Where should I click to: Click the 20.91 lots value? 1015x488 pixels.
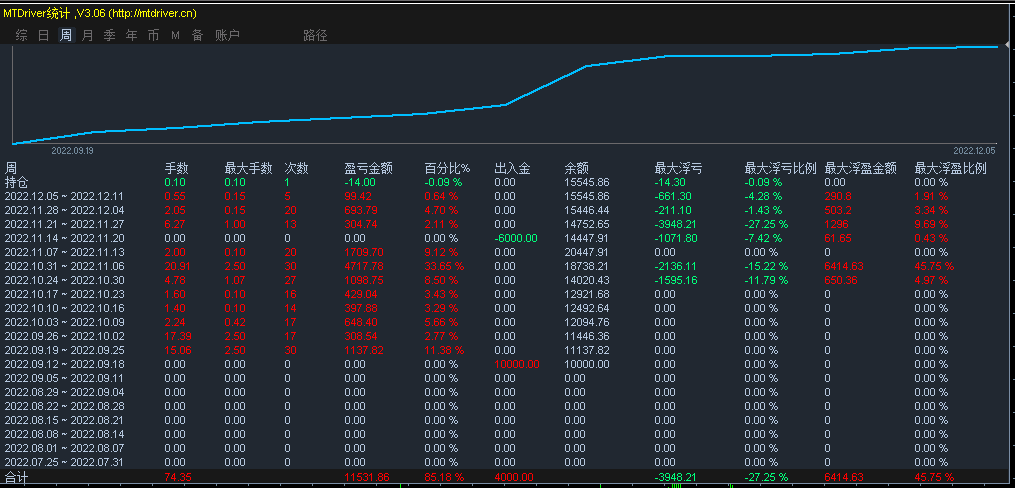[175, 266]
